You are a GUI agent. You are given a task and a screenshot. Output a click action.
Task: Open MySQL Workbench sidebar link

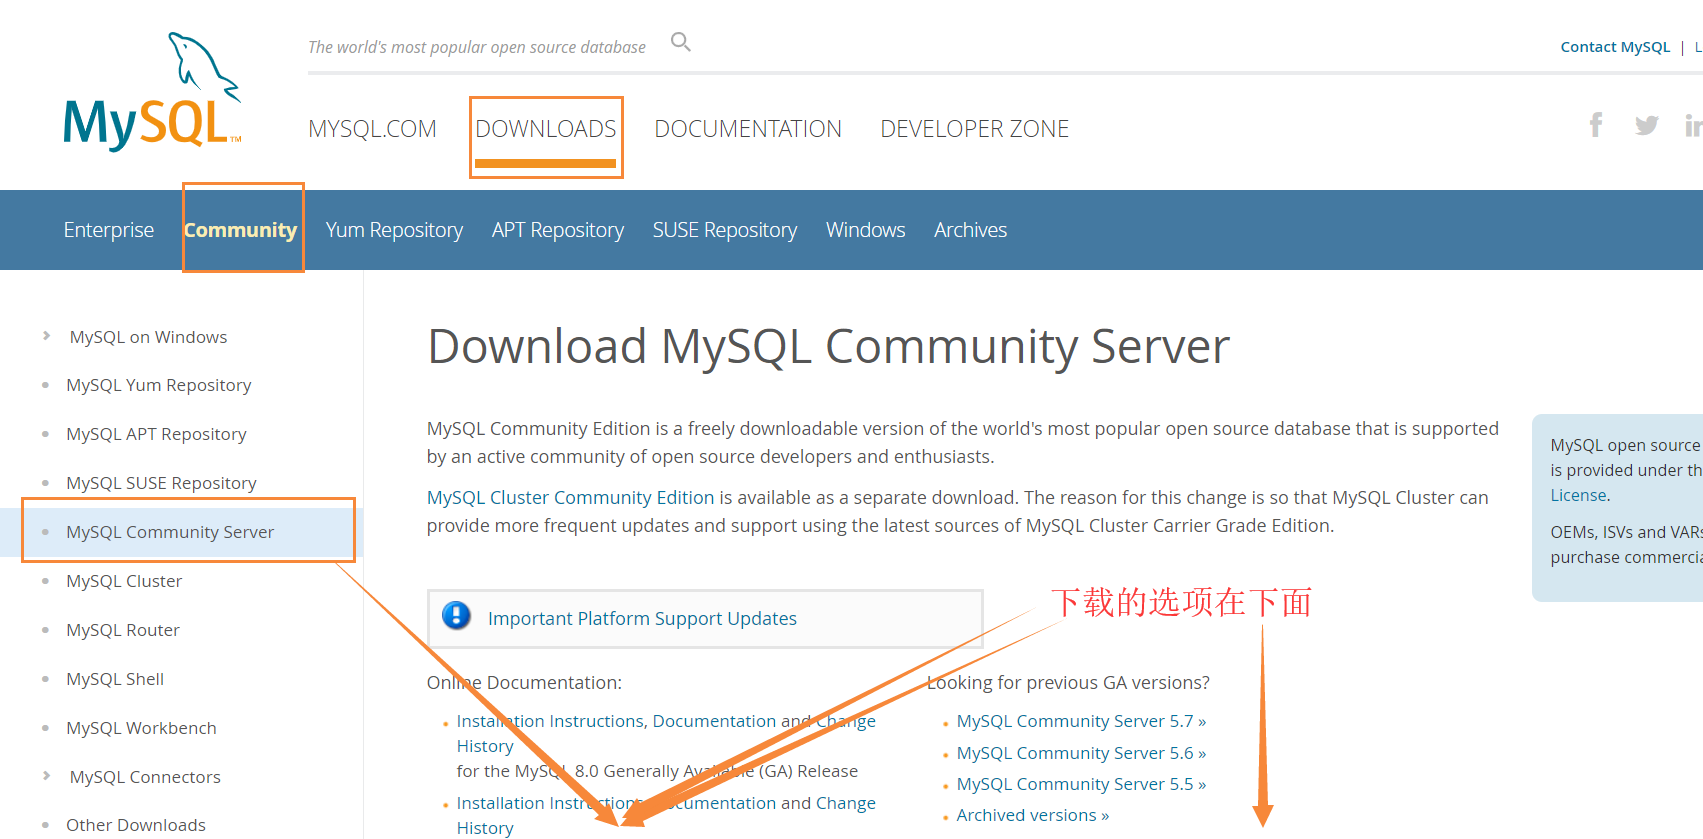141,728
